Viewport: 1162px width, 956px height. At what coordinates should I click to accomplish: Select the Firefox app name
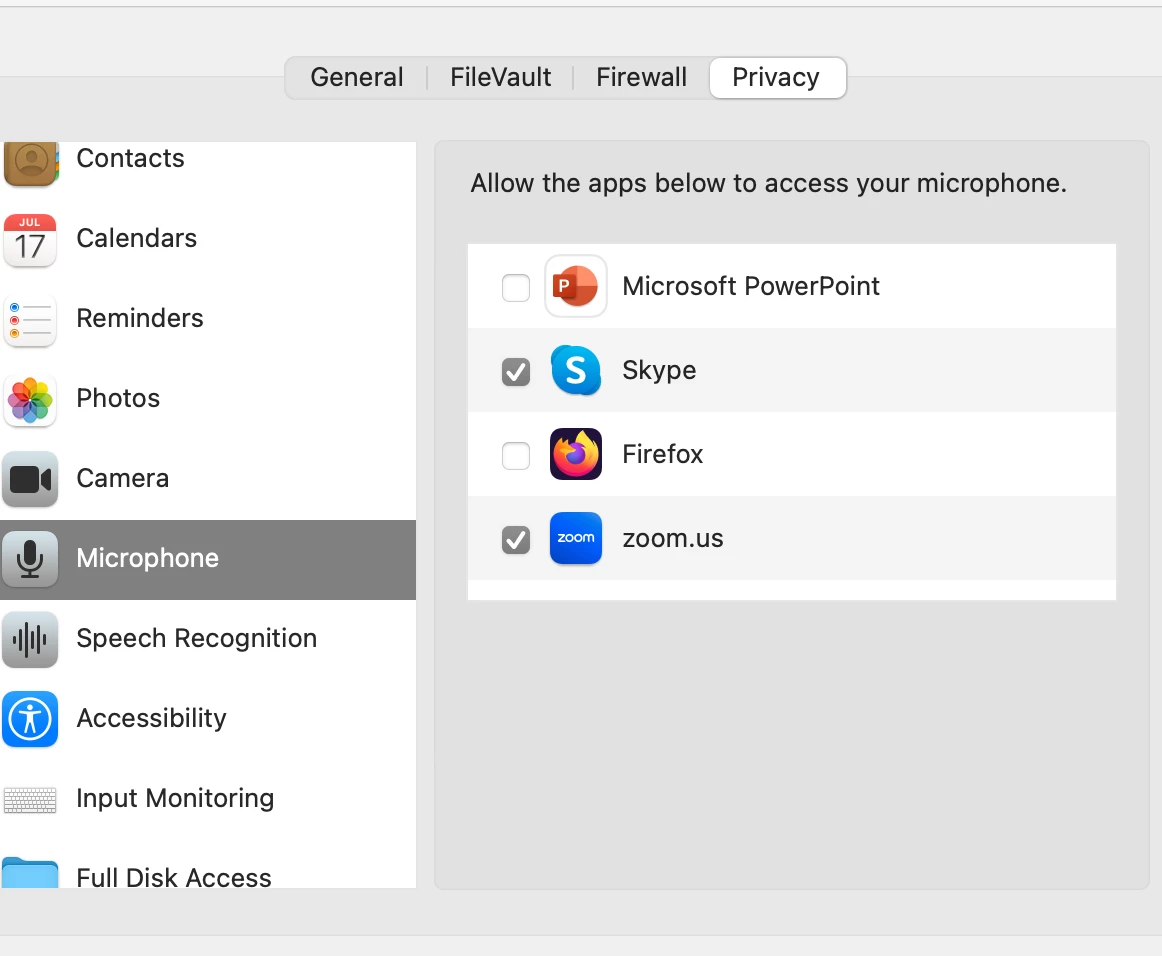663,454
